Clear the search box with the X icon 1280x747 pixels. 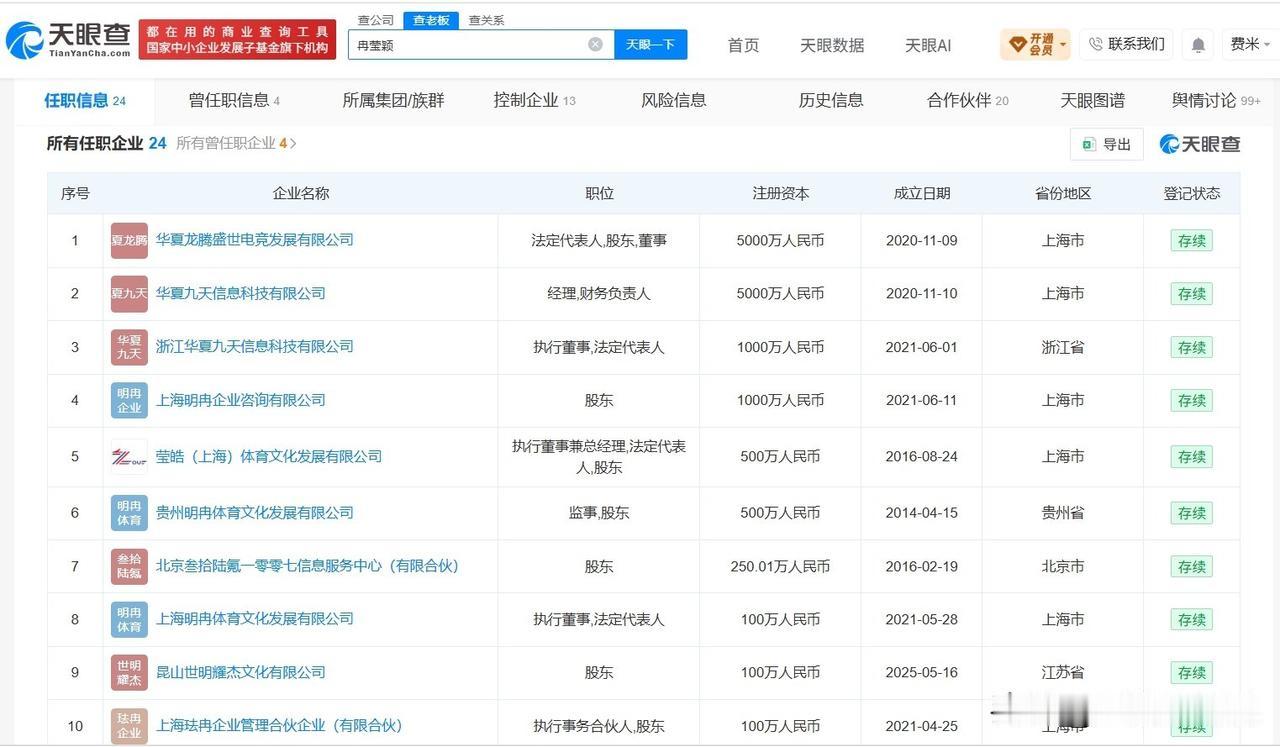[x=595, y=44]
